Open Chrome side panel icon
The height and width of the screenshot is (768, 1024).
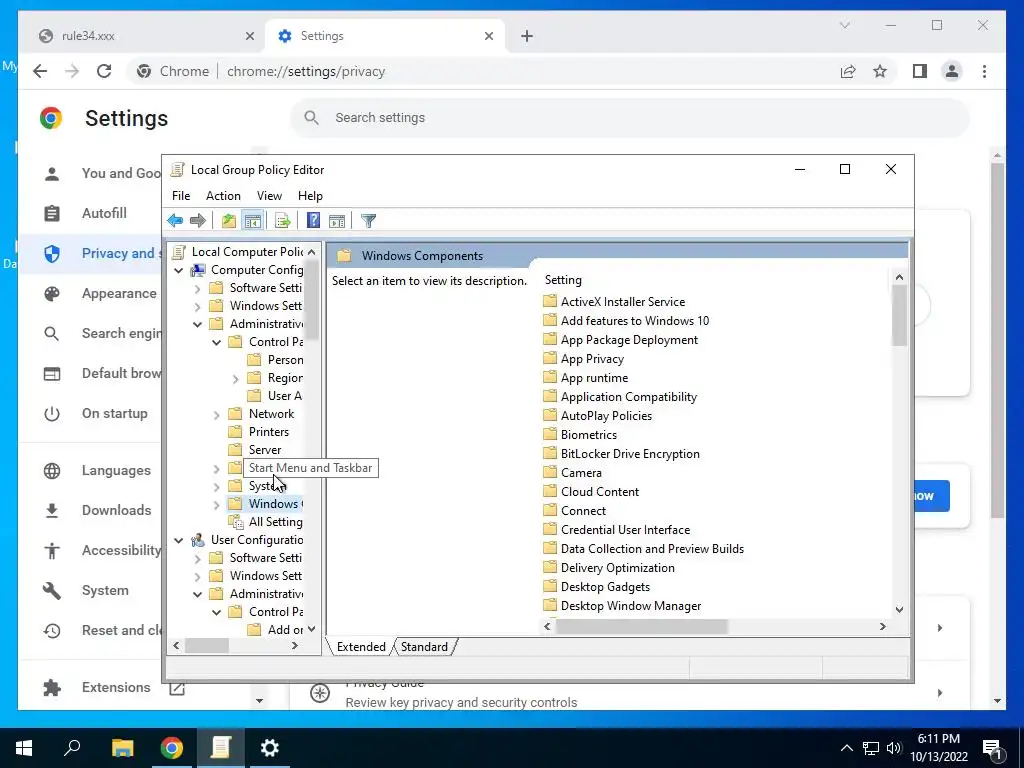tap(920, 71)
